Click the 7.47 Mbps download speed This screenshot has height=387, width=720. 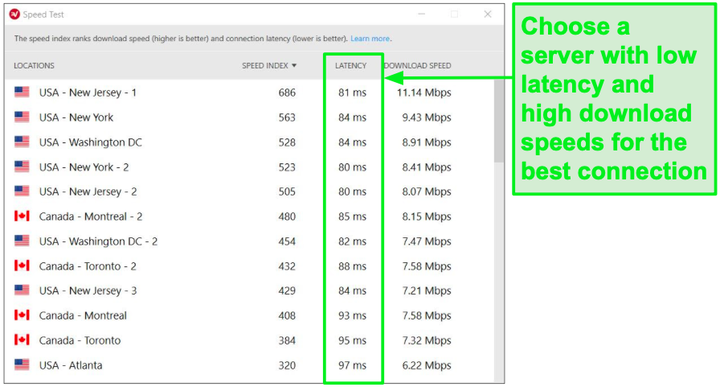click(x=427, y=241)
